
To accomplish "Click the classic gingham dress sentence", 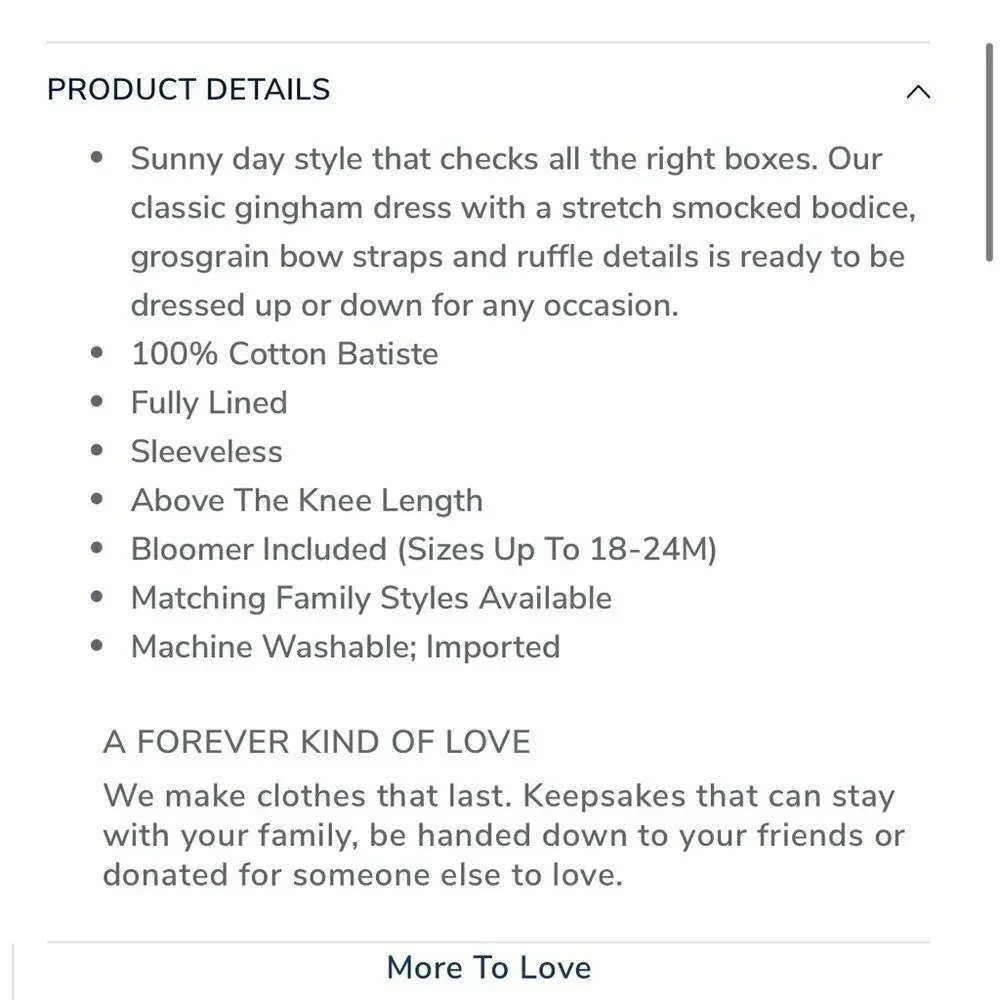I will click(x=524, y=208).
